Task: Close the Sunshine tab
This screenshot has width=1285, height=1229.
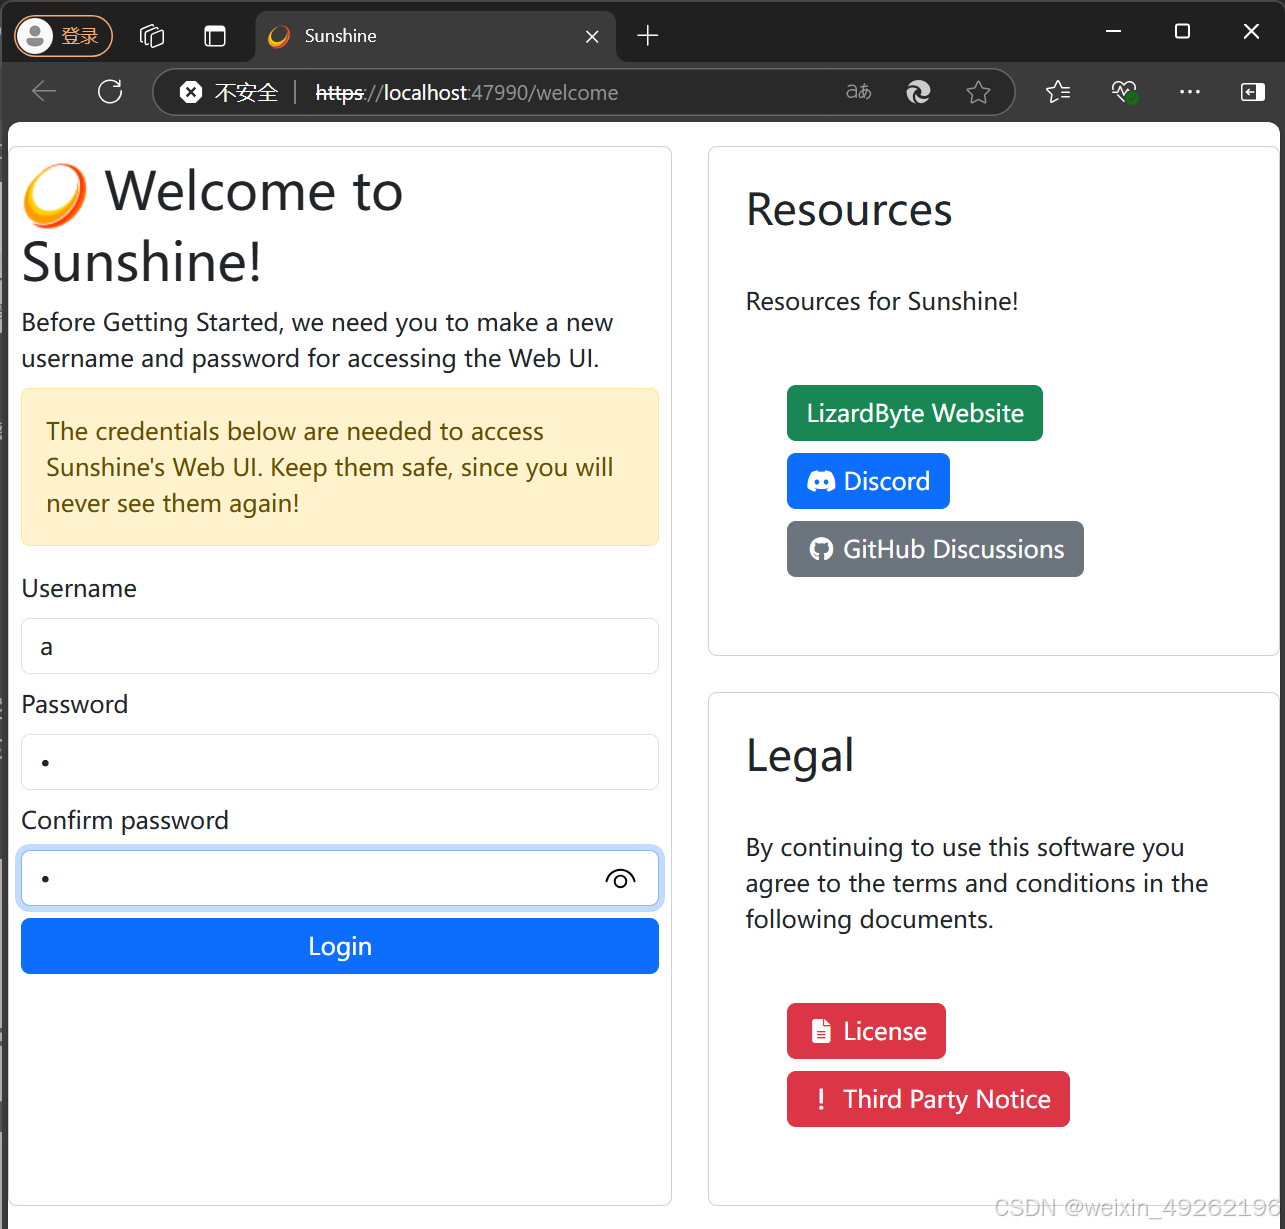Action: pyautogui.click(x=592, y=36)
